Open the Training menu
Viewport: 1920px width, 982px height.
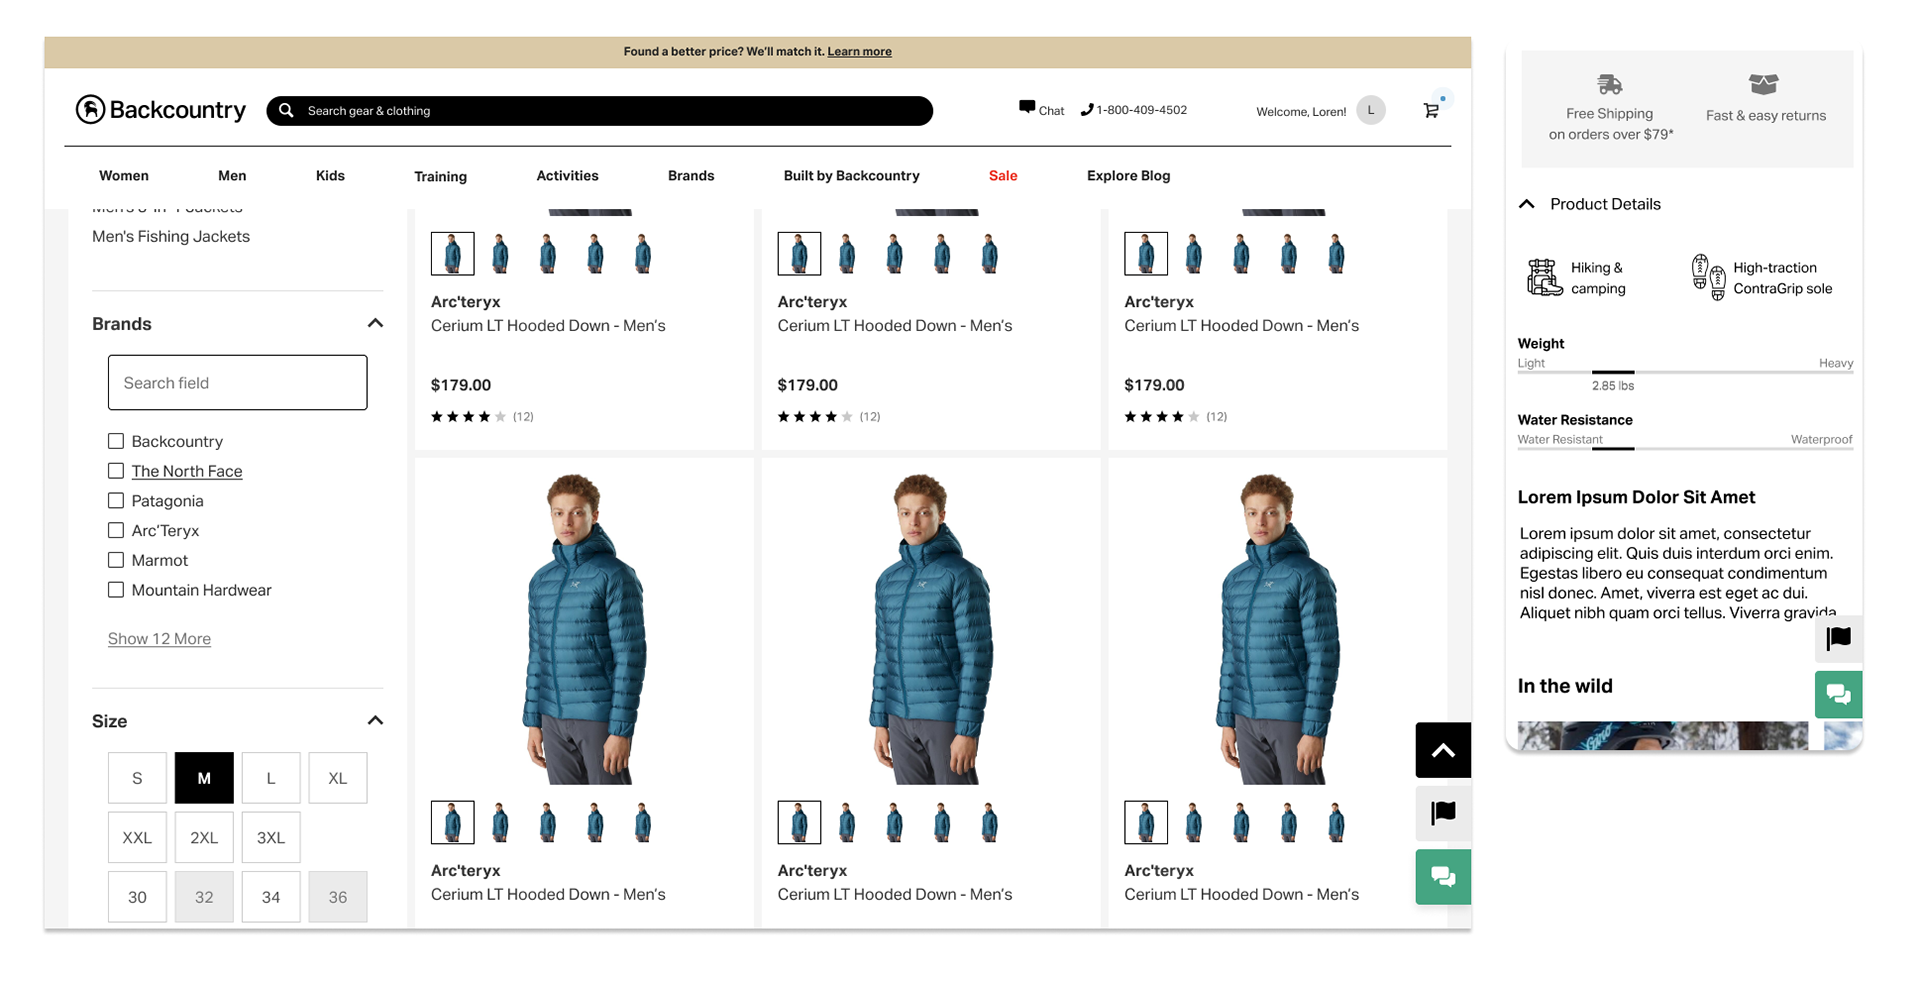pyautogui.click(x=440, y=176)
